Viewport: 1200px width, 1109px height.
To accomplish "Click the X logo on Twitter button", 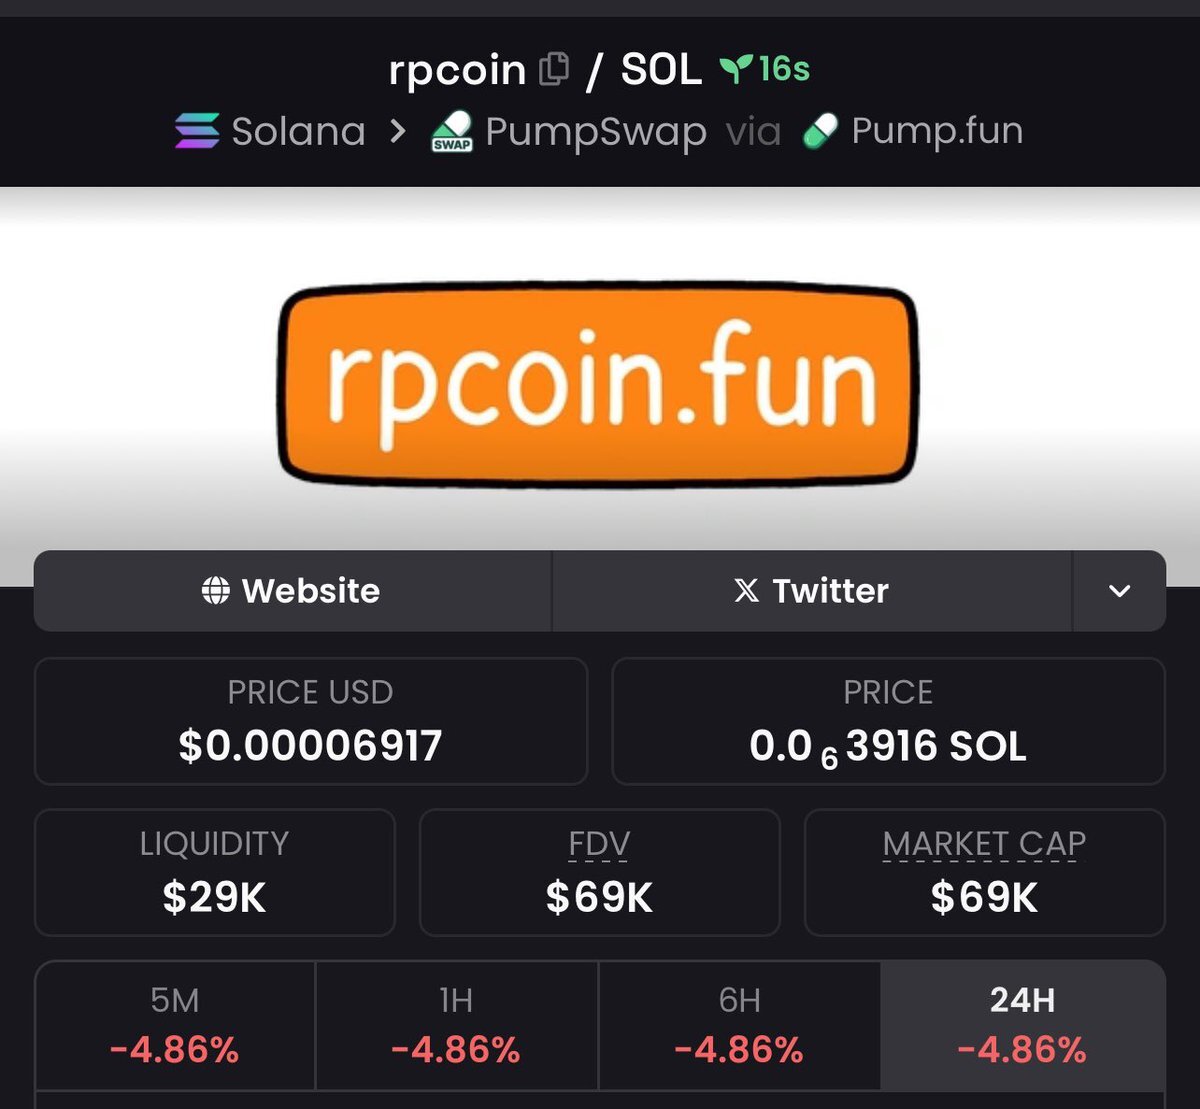I will 746,591.
